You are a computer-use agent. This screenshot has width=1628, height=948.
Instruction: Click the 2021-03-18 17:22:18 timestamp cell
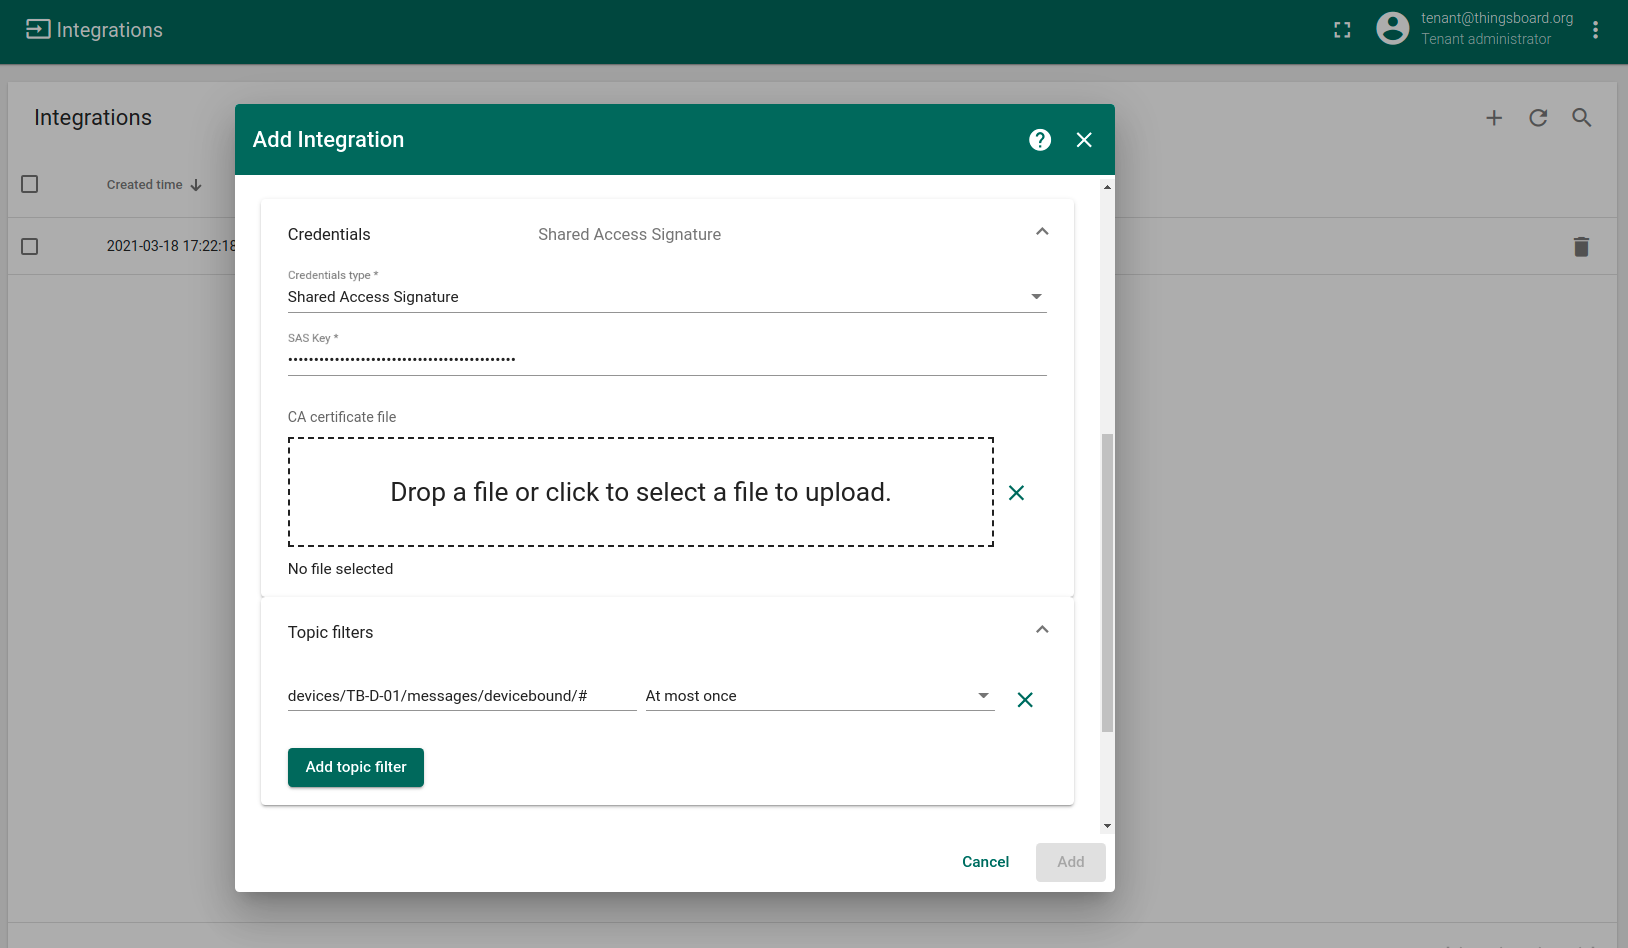point(171,246)
